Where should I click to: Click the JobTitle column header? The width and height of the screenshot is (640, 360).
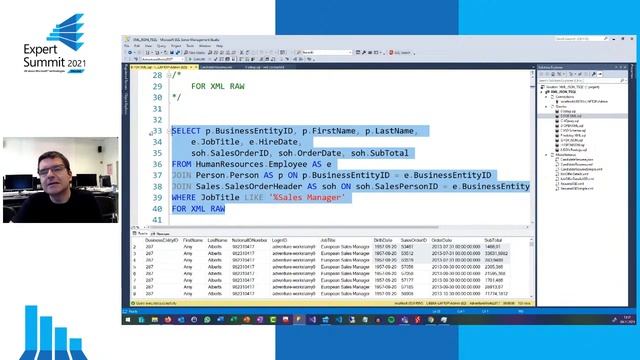[x=328, y=240]
